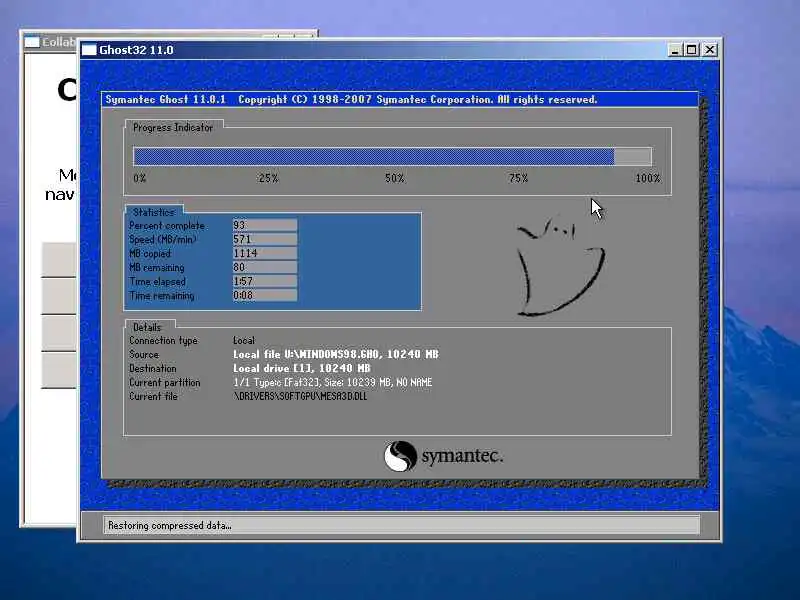Click the MB remaining label

coord(157,267)
